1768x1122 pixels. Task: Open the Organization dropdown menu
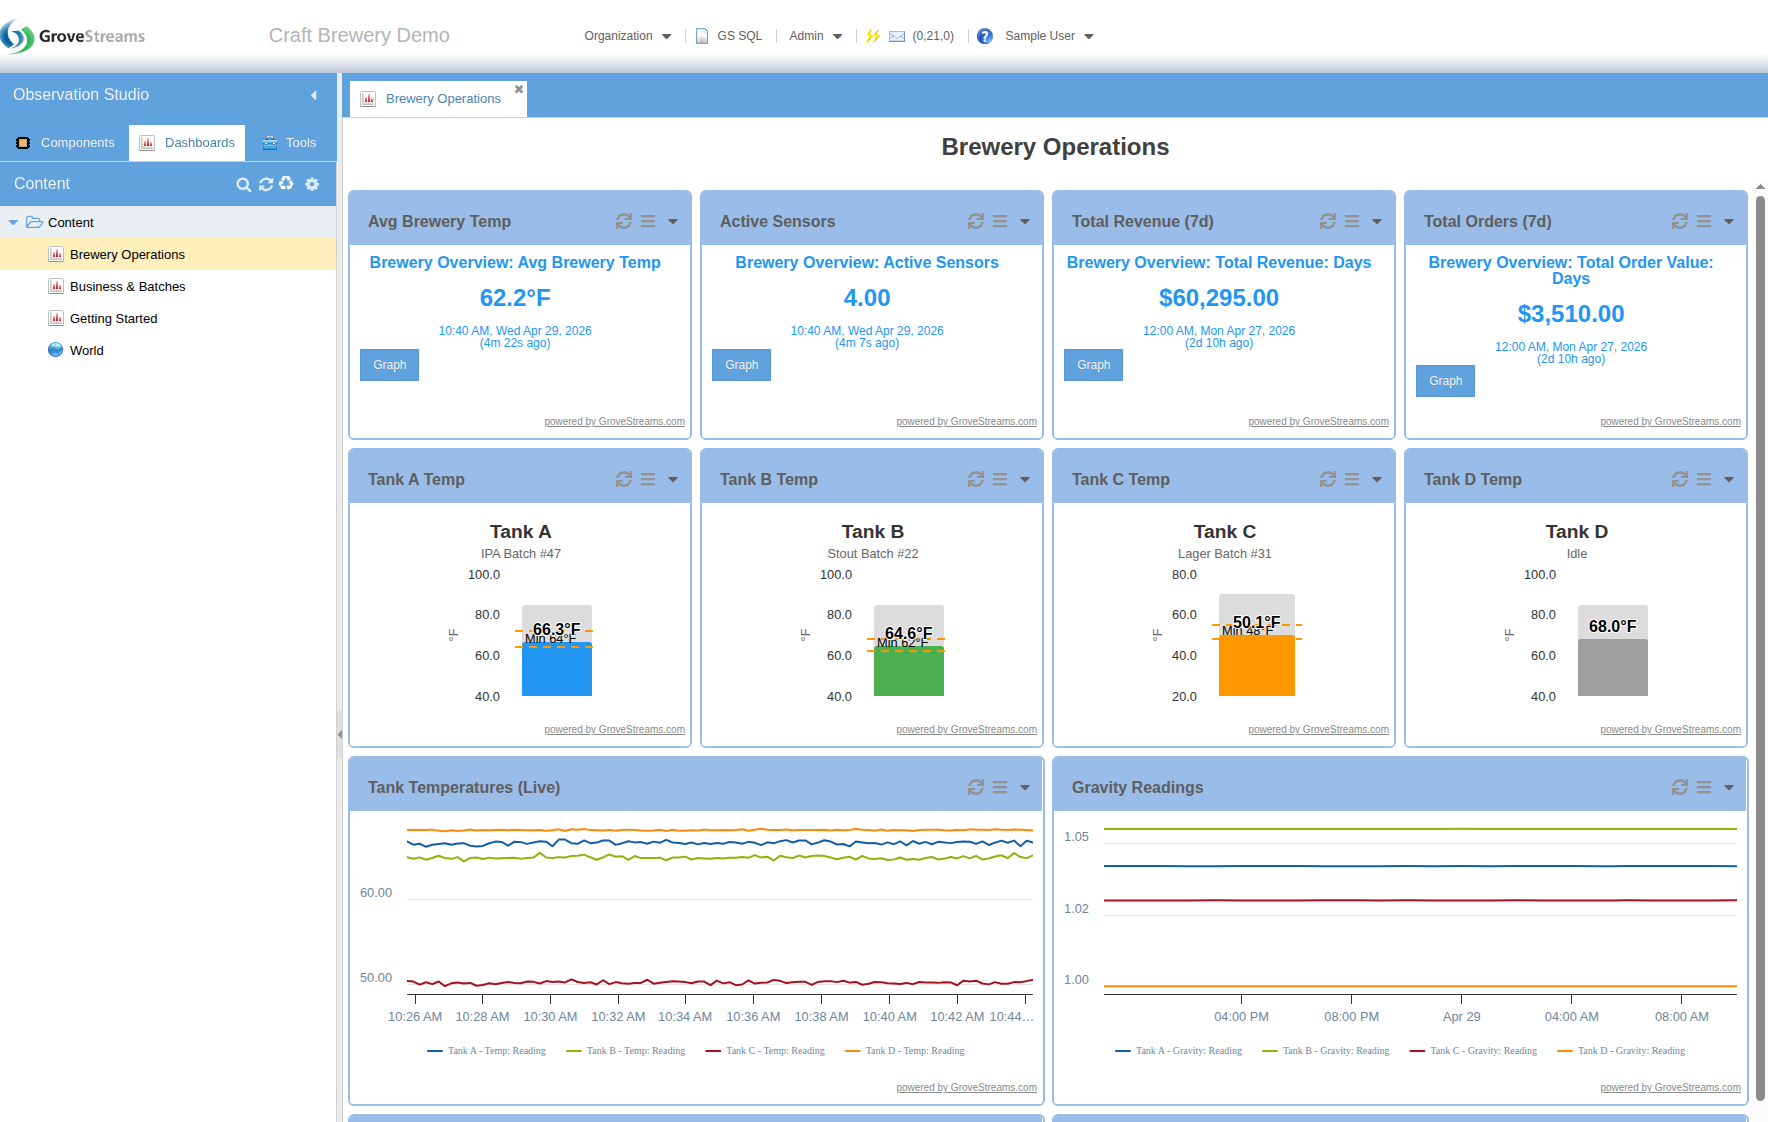pyautogui.click(x=628, y=36)
